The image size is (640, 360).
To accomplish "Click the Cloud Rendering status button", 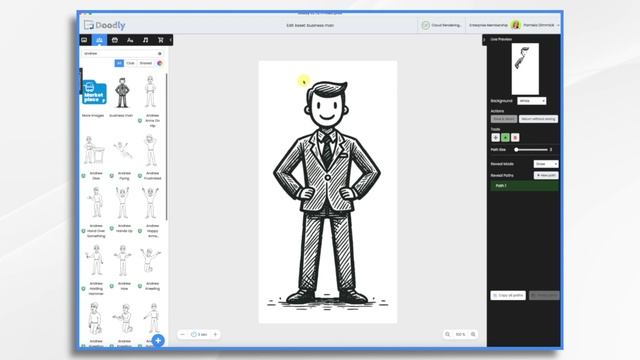I will [x=441, y=25].
